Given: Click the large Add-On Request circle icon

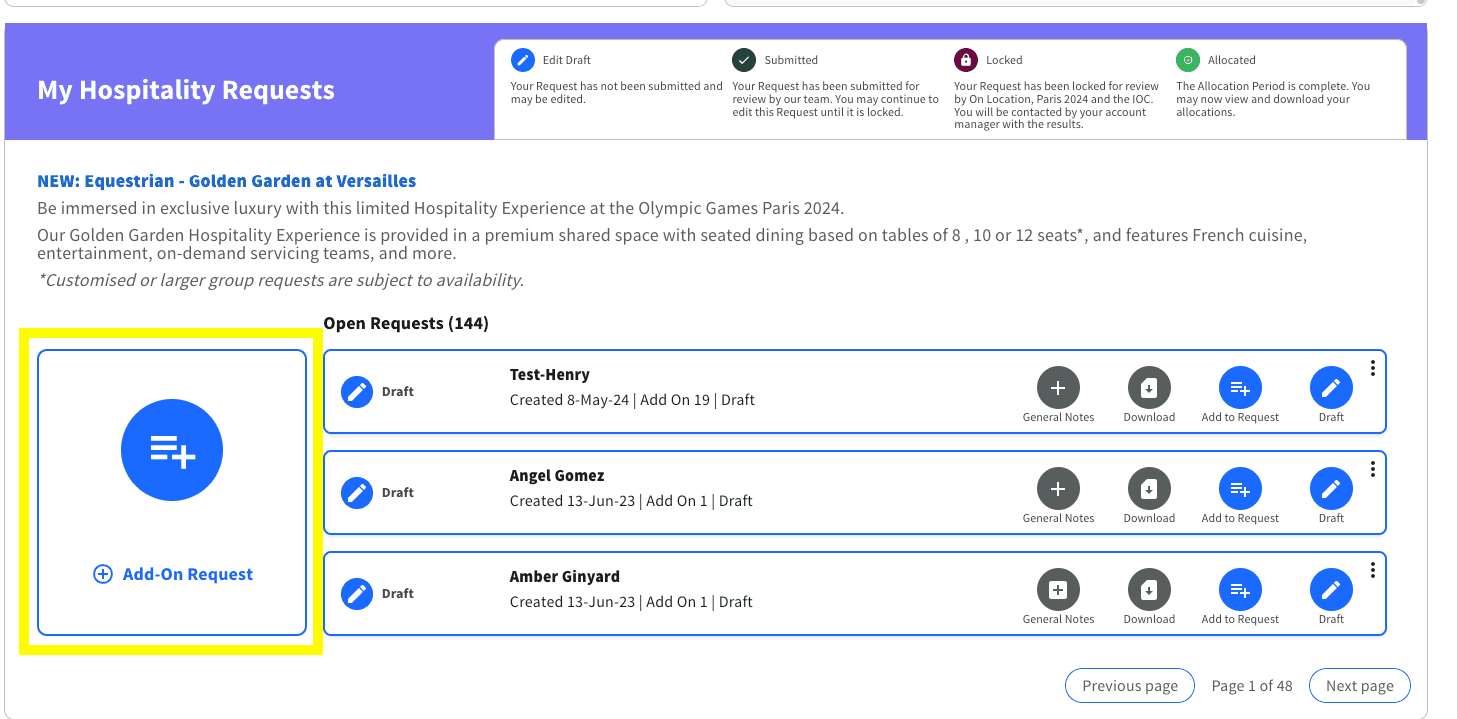Looking at the screenshot, I should (x=172, y=451).
